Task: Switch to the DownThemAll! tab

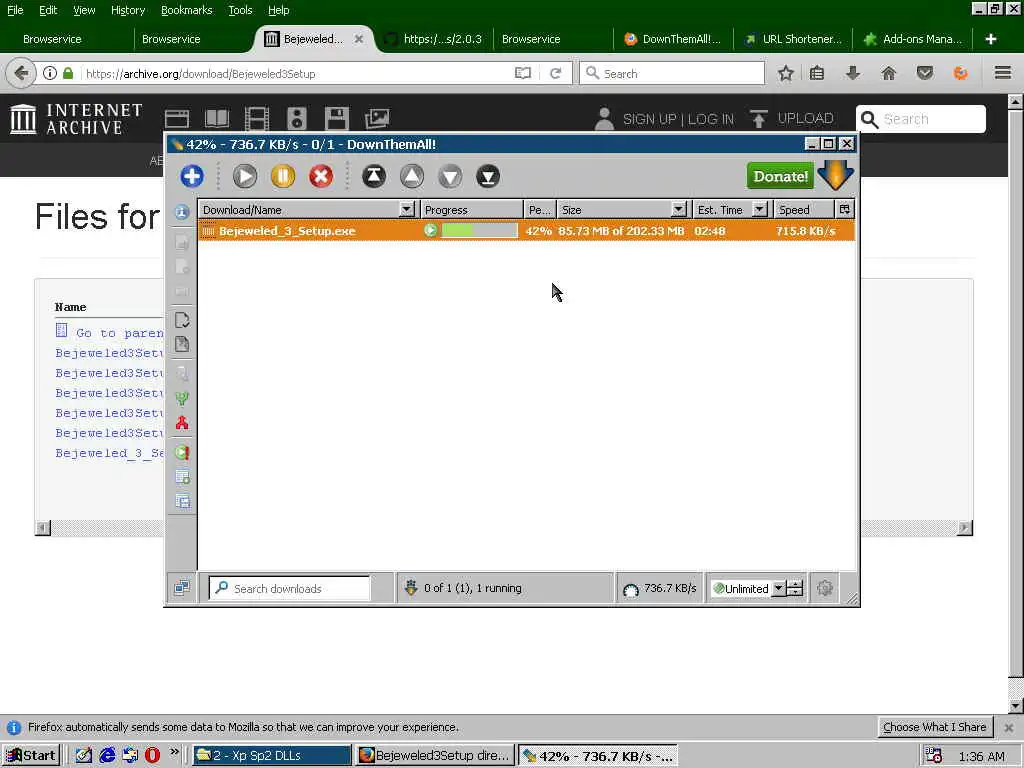Action: (673, 39)
